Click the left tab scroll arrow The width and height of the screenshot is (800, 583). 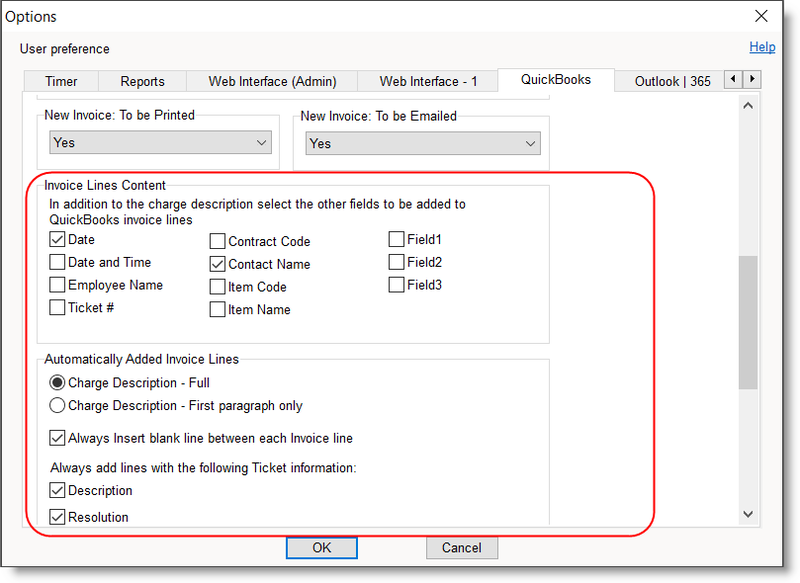click(734, 78)
